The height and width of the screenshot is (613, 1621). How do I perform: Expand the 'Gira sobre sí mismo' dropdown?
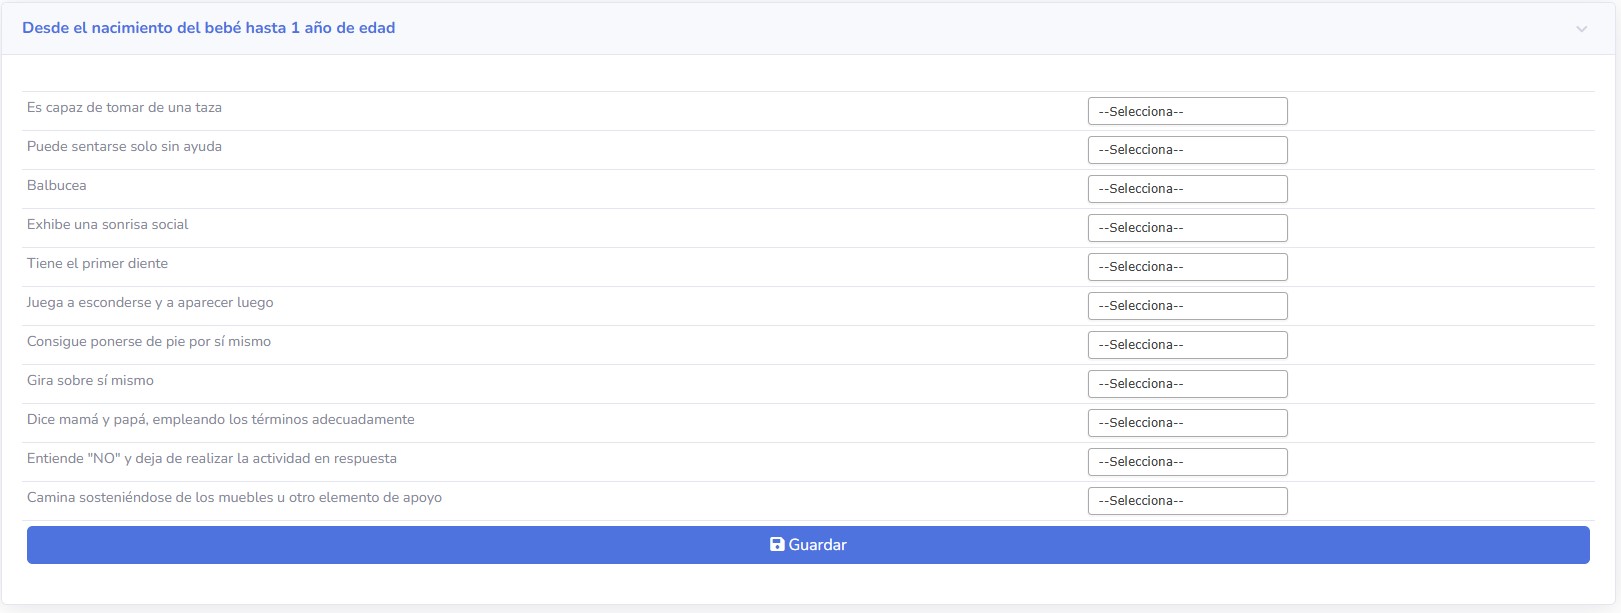[x=1187, y=384]
